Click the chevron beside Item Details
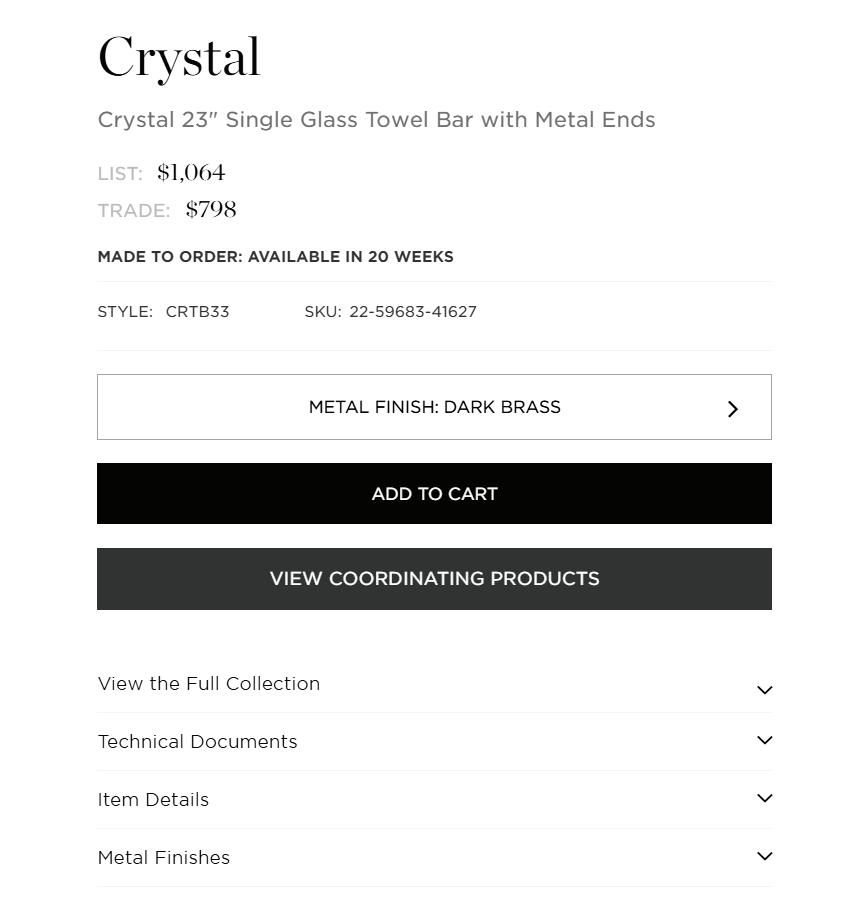 coord(765,799)
